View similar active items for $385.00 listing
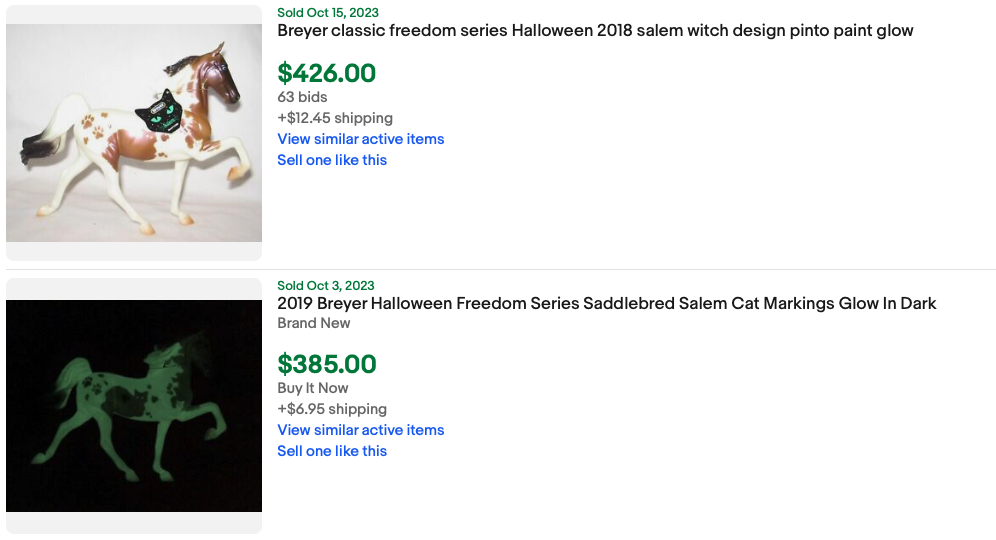Image resolution: width=996 pixels, height=540 pixels. 360,430
